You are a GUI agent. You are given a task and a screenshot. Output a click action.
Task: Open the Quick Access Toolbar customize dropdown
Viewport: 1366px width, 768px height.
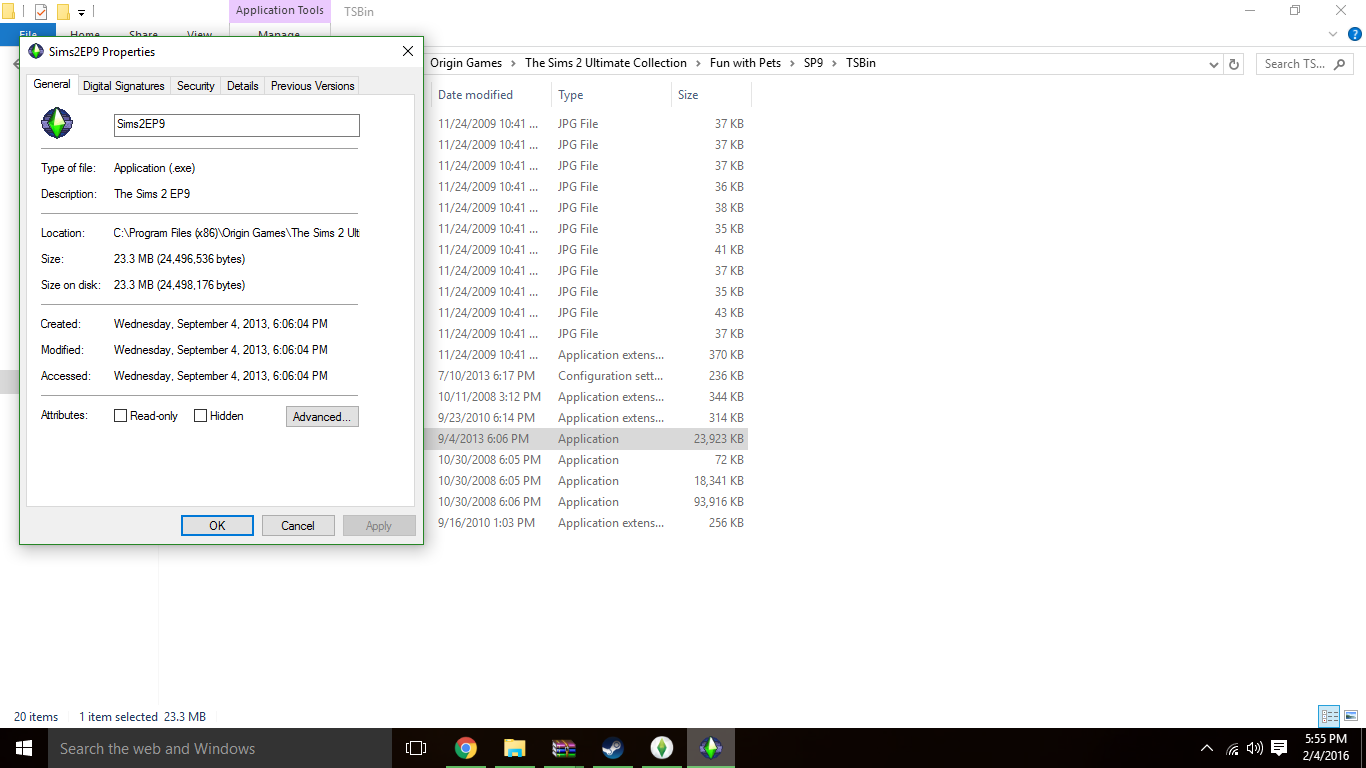(x=82, y=12)
